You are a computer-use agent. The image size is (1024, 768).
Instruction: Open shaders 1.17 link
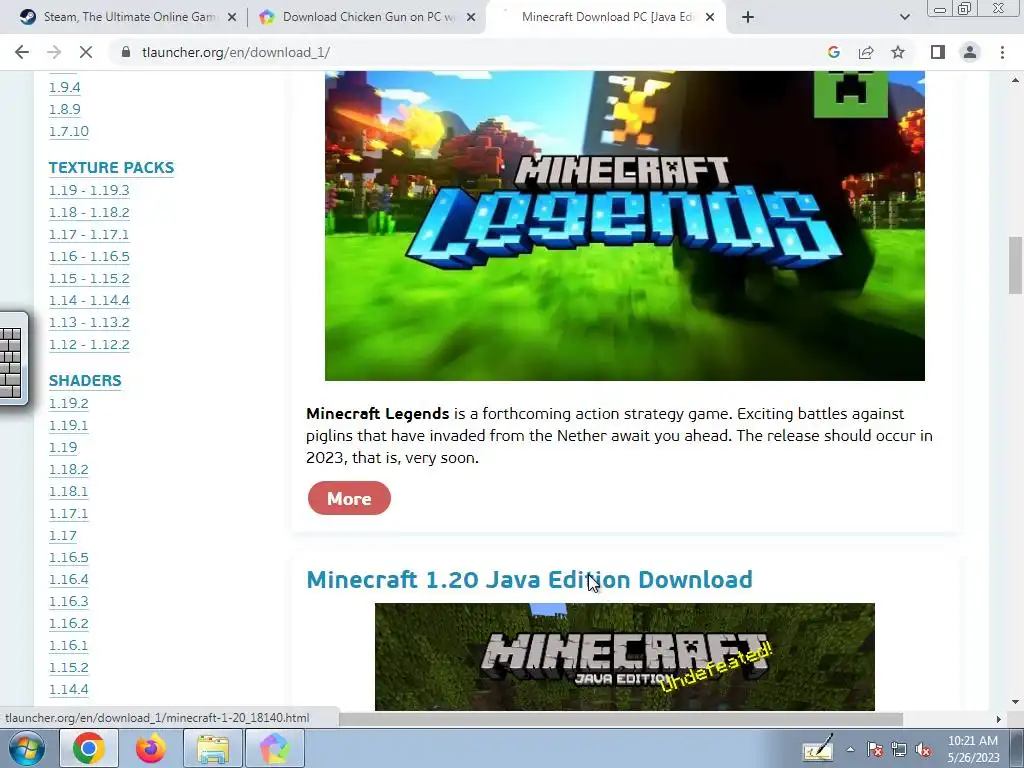pos(63,536)
